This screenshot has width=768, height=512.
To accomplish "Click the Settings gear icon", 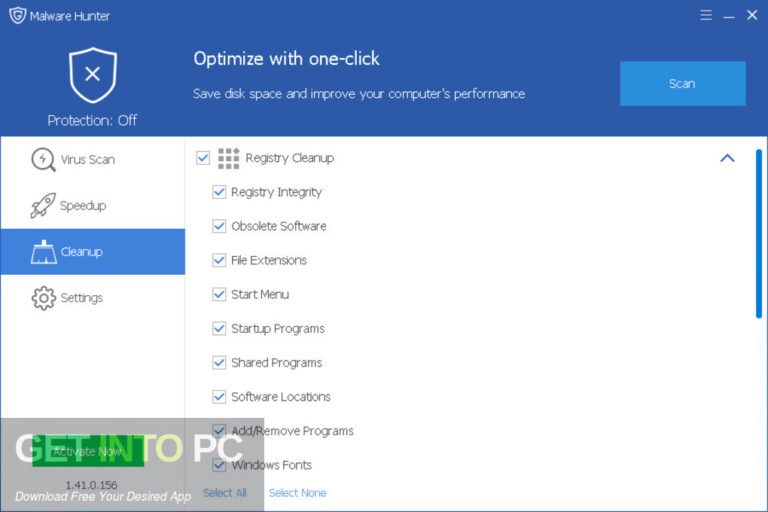I will [44, 298].
